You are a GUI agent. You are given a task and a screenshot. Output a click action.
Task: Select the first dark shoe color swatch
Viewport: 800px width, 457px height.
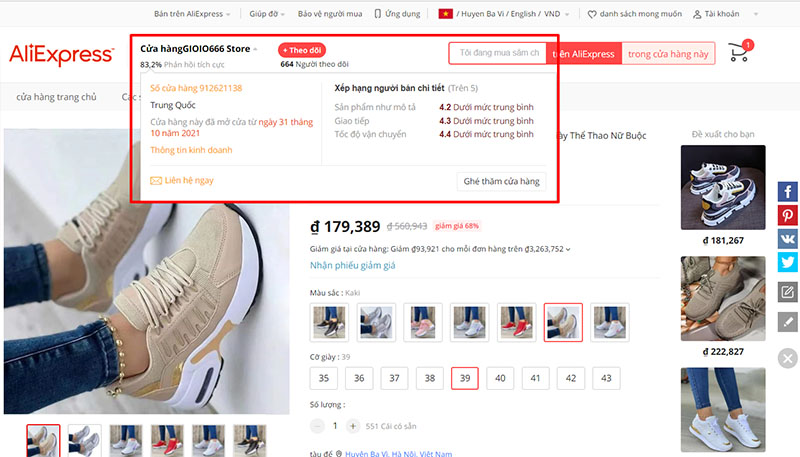[x=329, y=322]
